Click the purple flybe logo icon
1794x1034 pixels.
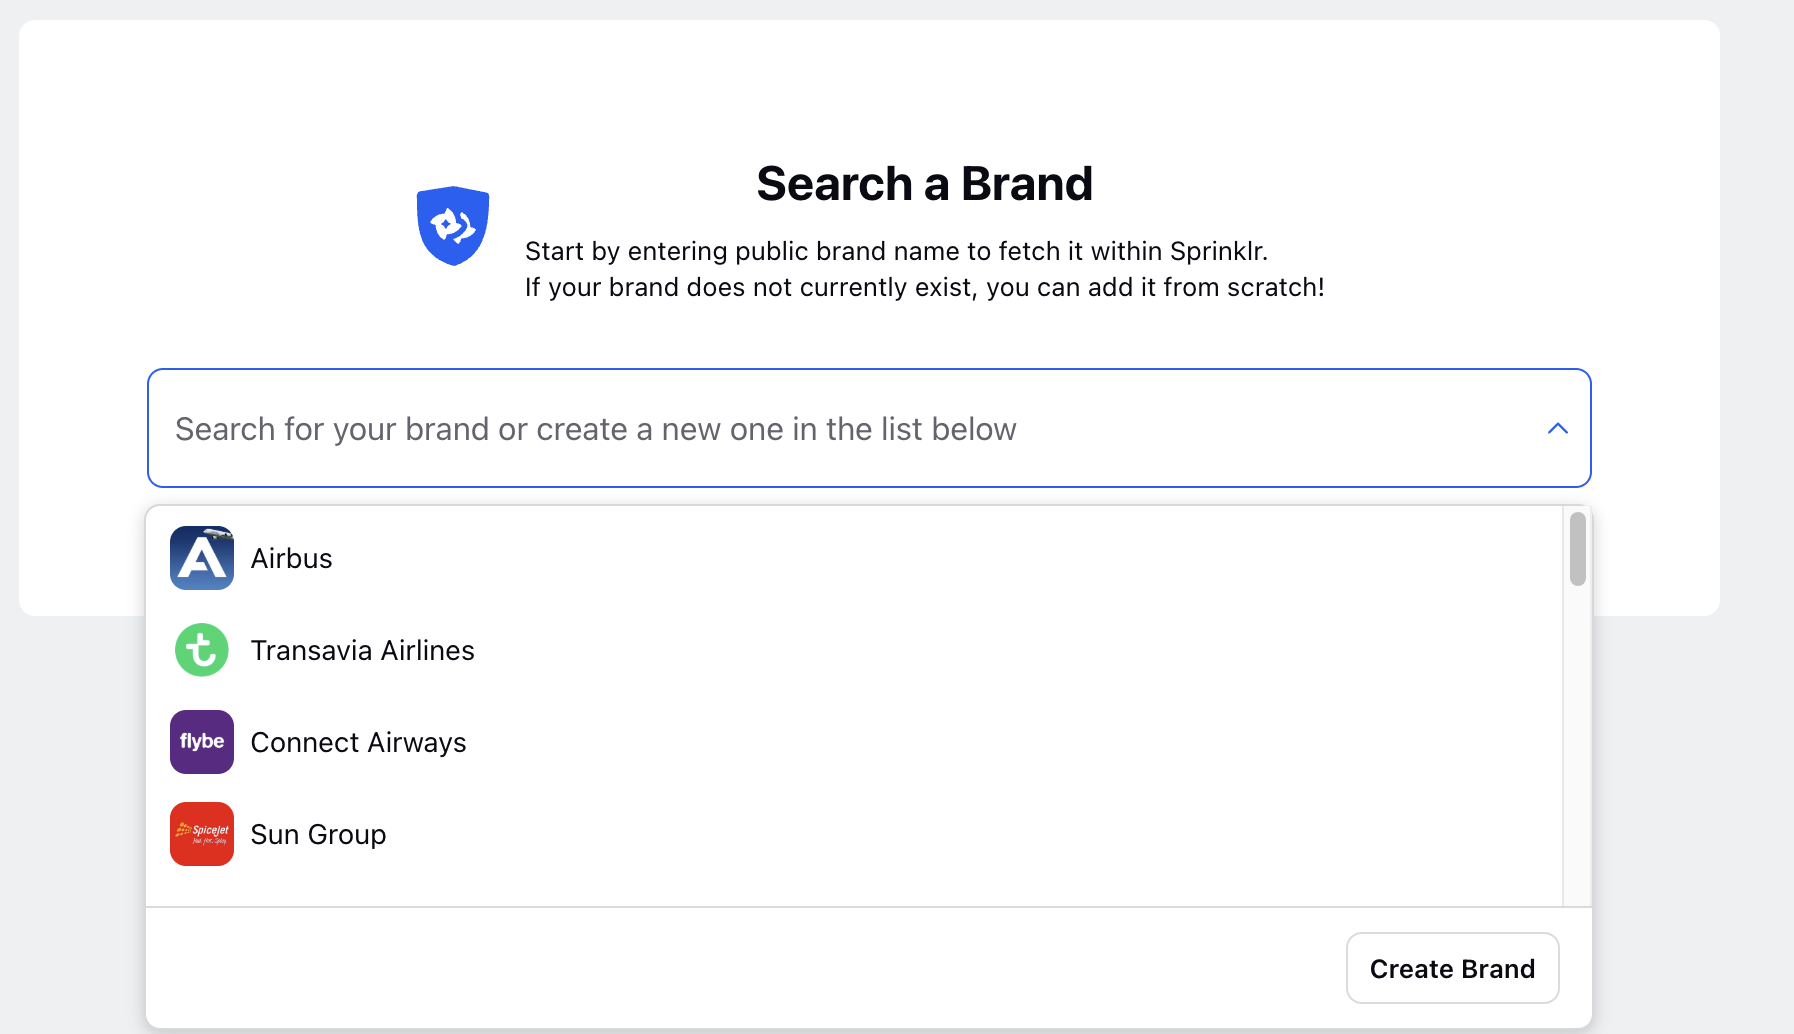coord(202,742)
